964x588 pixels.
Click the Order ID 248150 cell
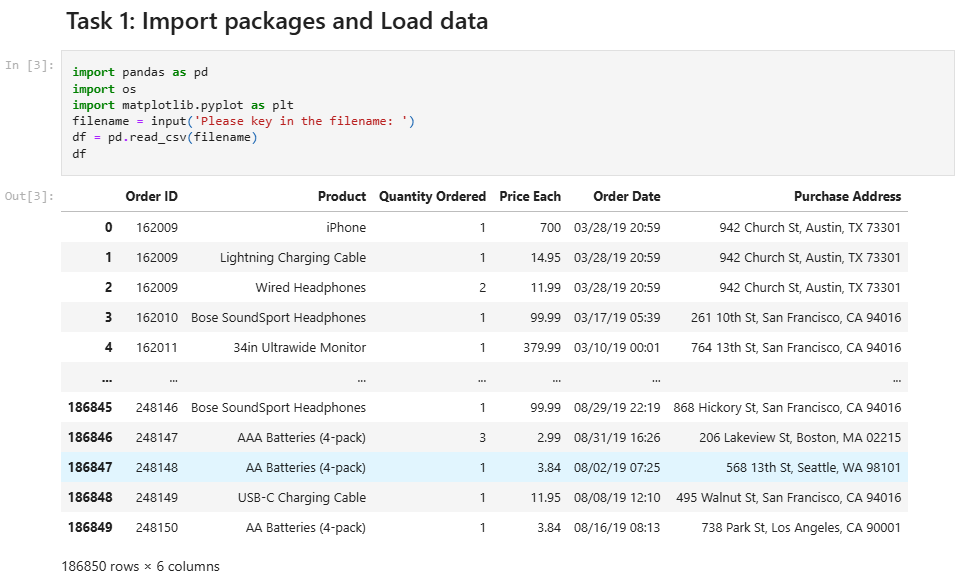pos(157,528)
